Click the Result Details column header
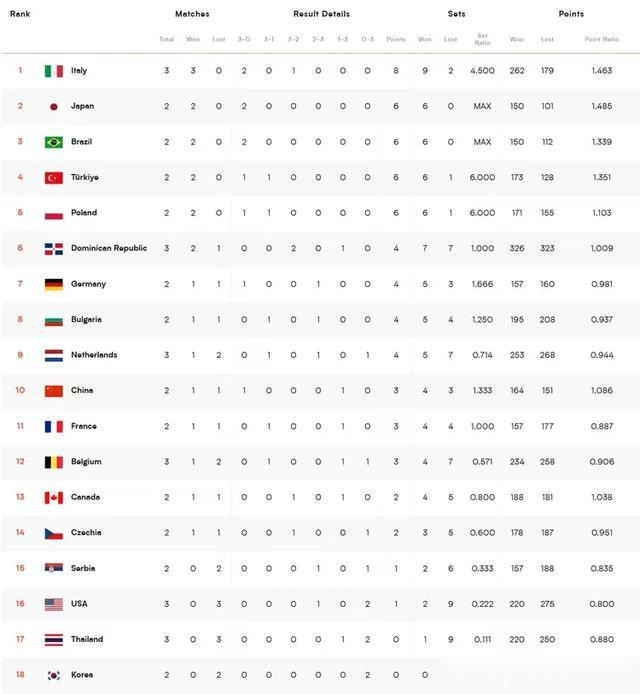Viewport: 640px width, 694px height. point(321,14)
